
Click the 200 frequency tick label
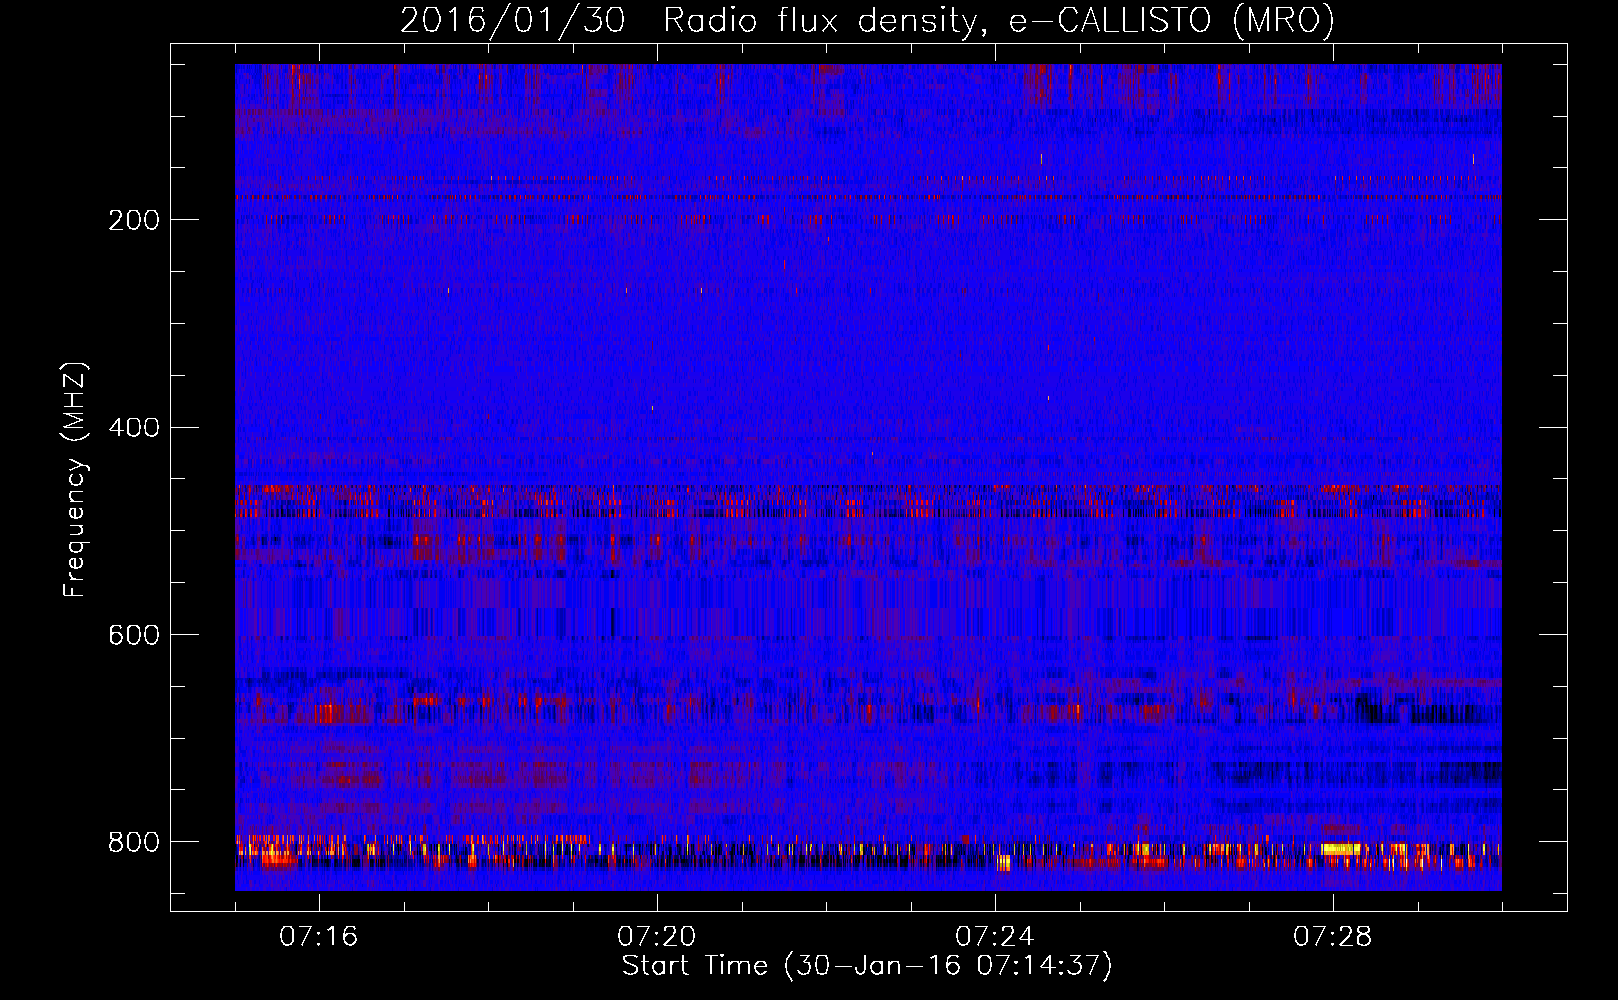click(x=134, y=220)
